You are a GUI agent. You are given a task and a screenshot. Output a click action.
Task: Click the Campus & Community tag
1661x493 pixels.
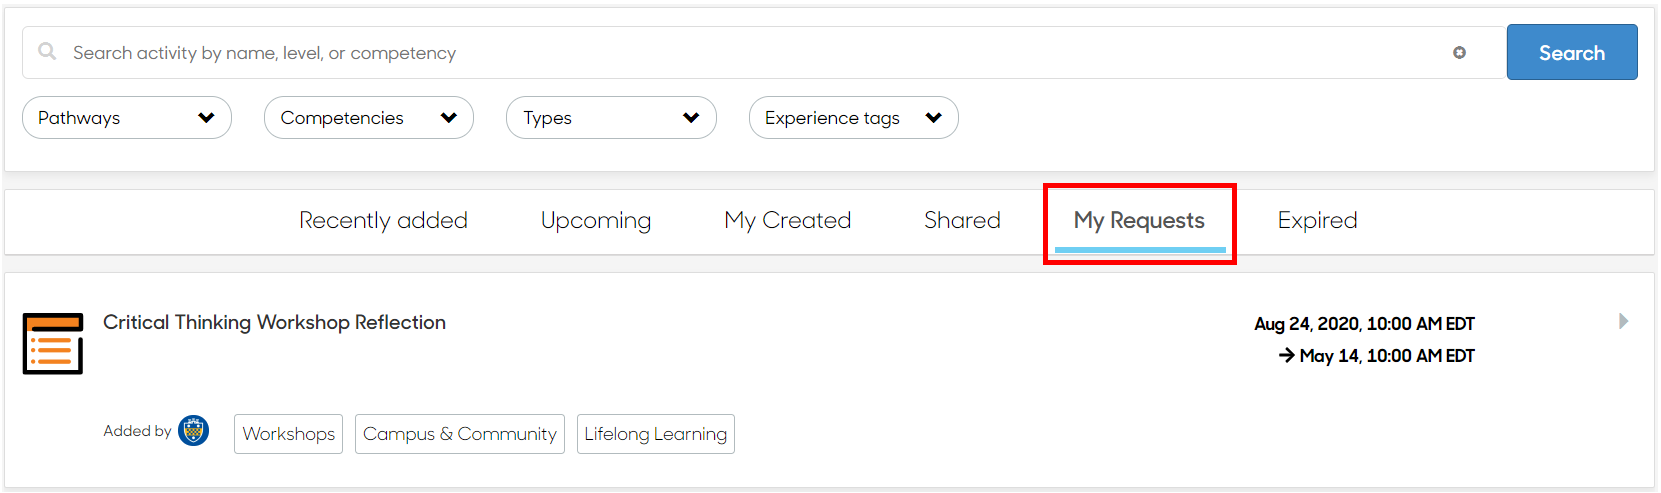click(460, 434)
